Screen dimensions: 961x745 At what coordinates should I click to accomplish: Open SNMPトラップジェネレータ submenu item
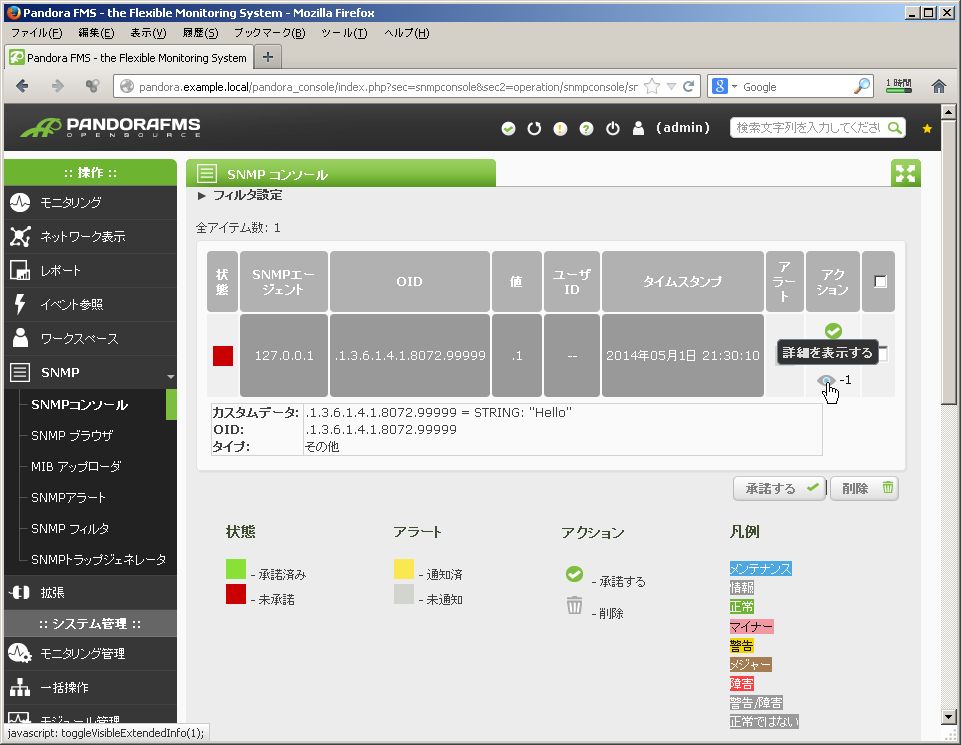click(99, 559)
